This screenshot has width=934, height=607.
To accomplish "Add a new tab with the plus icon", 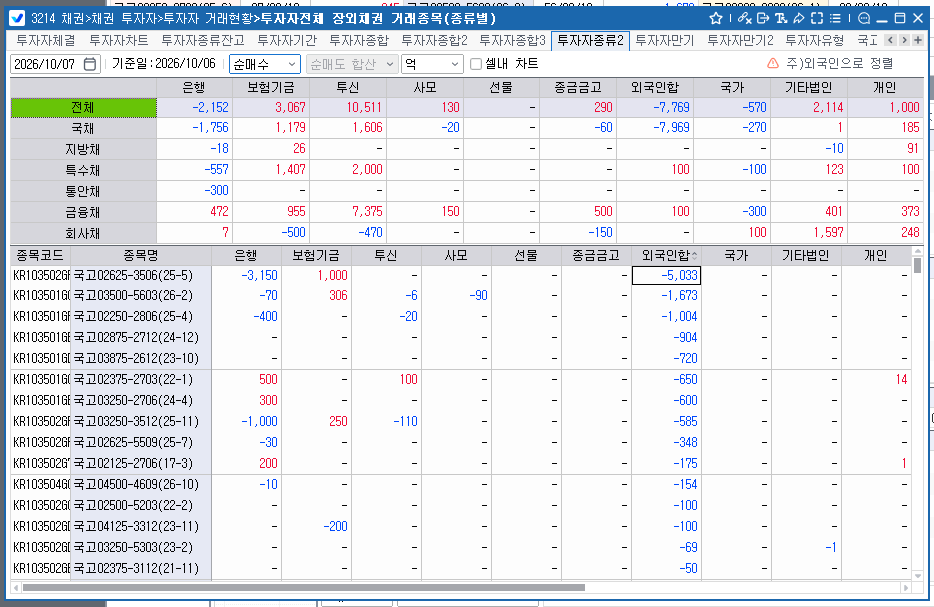I will [x=918, y=40].
